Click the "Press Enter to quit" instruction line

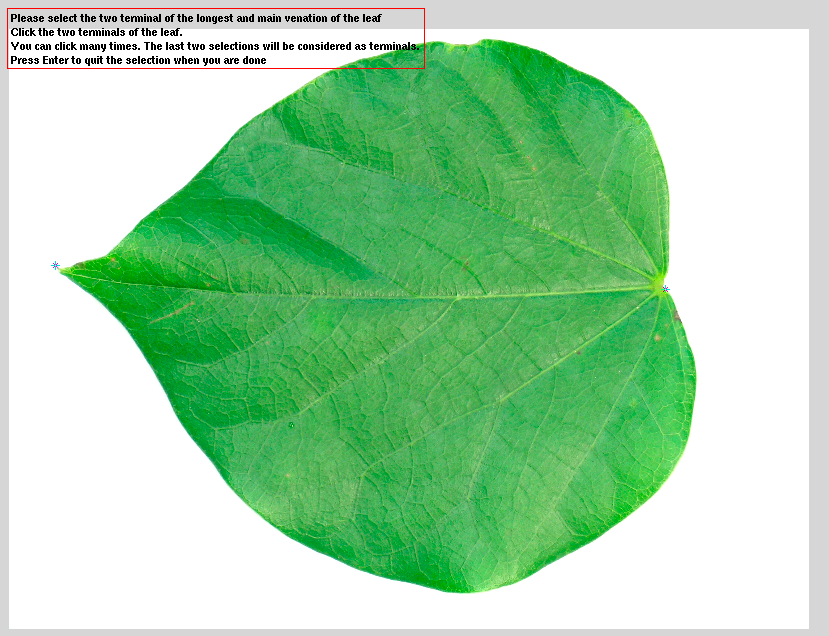coord(137,61)
